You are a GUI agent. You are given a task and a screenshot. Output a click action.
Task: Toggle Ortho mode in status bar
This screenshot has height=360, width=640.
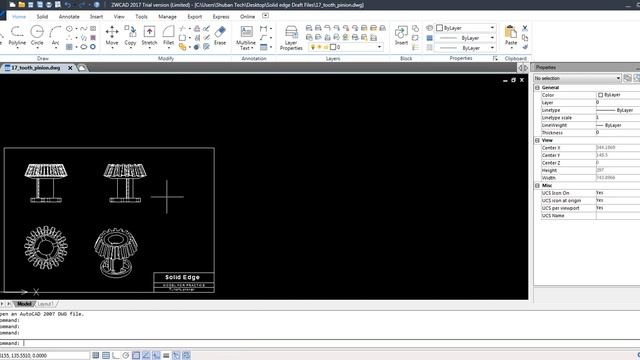[x=116, y=356]
